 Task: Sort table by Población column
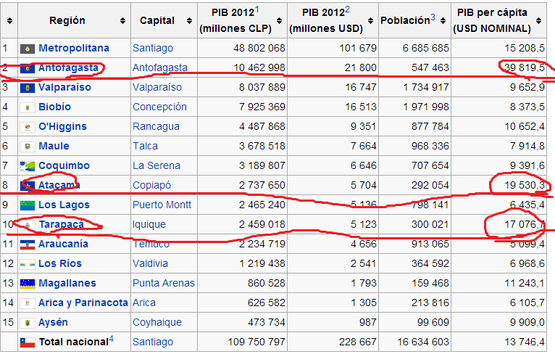point(443,21)
